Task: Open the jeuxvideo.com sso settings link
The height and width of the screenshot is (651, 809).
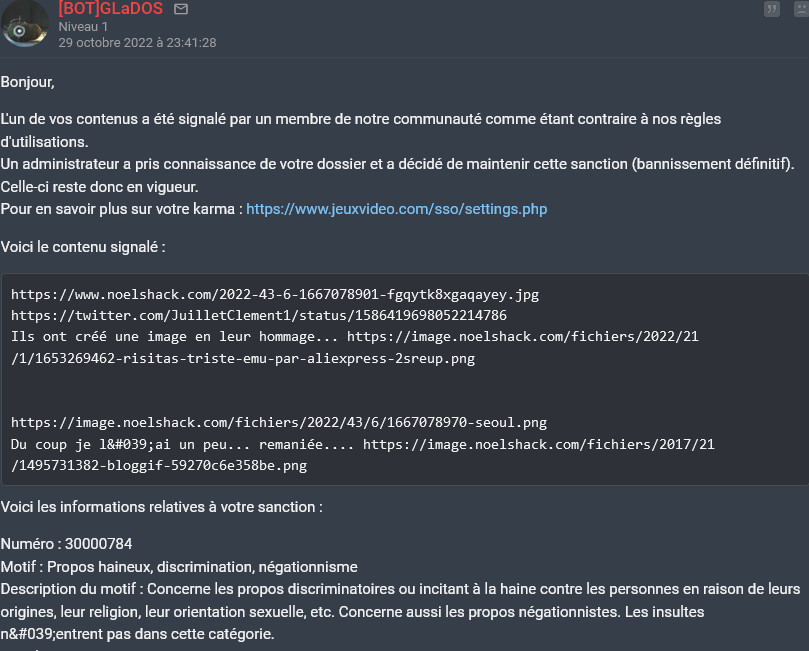Action: click(396, 209)
